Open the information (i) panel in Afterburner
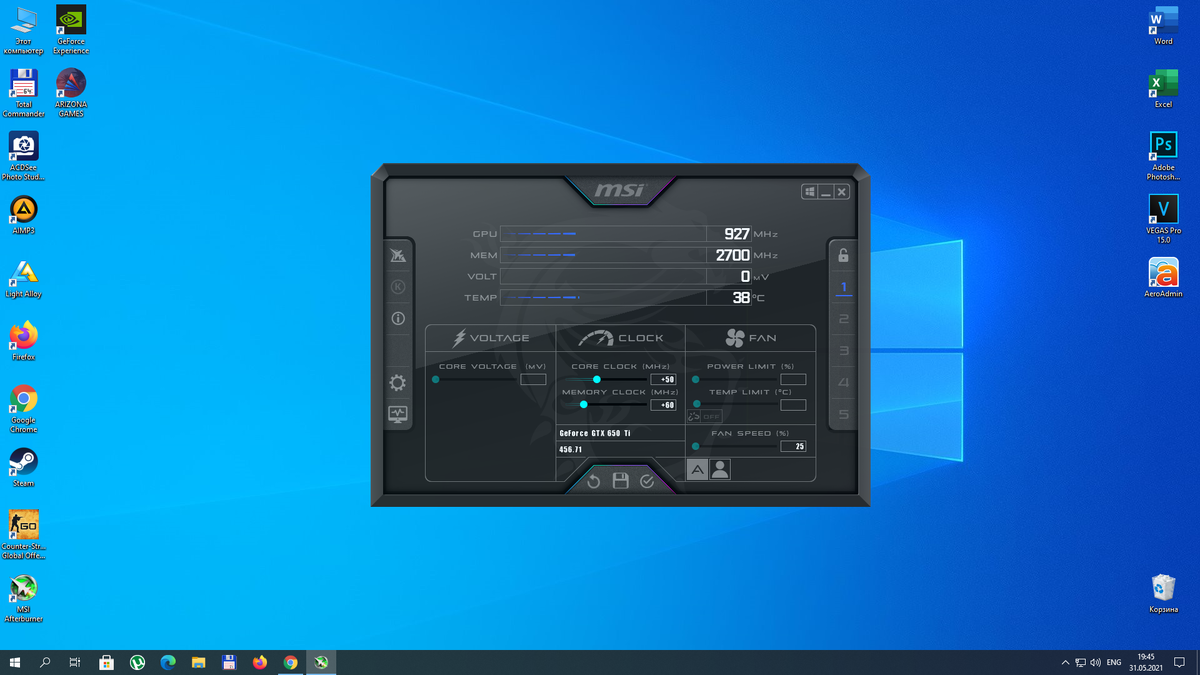The image size is (1200, 675). tap(398, 319)
